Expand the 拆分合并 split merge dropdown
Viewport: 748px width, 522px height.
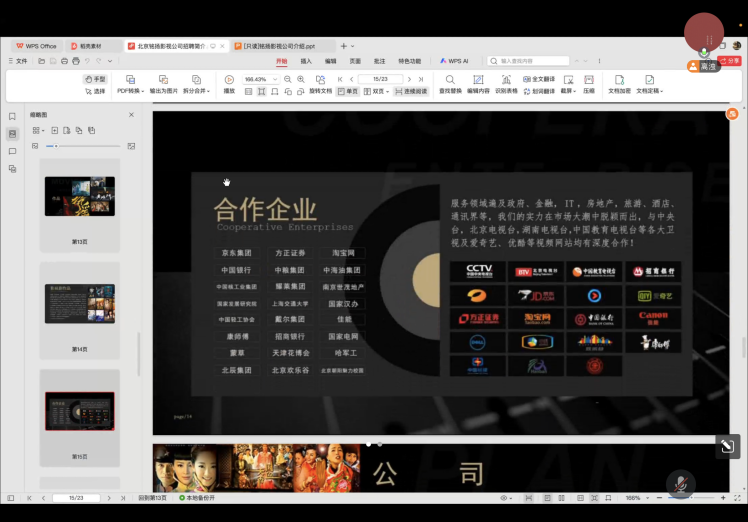tap(198, 91)
